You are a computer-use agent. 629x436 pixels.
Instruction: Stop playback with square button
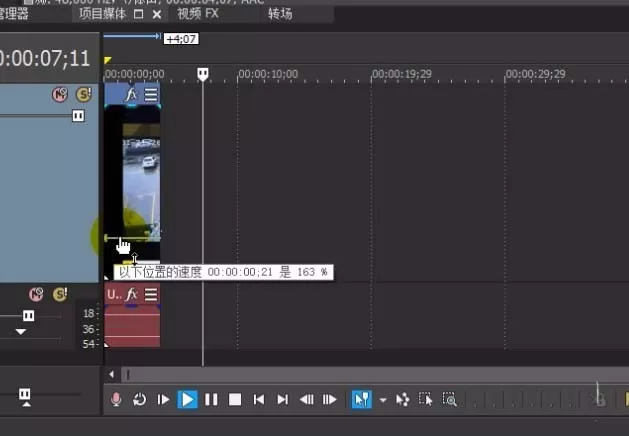pos(235,399)
